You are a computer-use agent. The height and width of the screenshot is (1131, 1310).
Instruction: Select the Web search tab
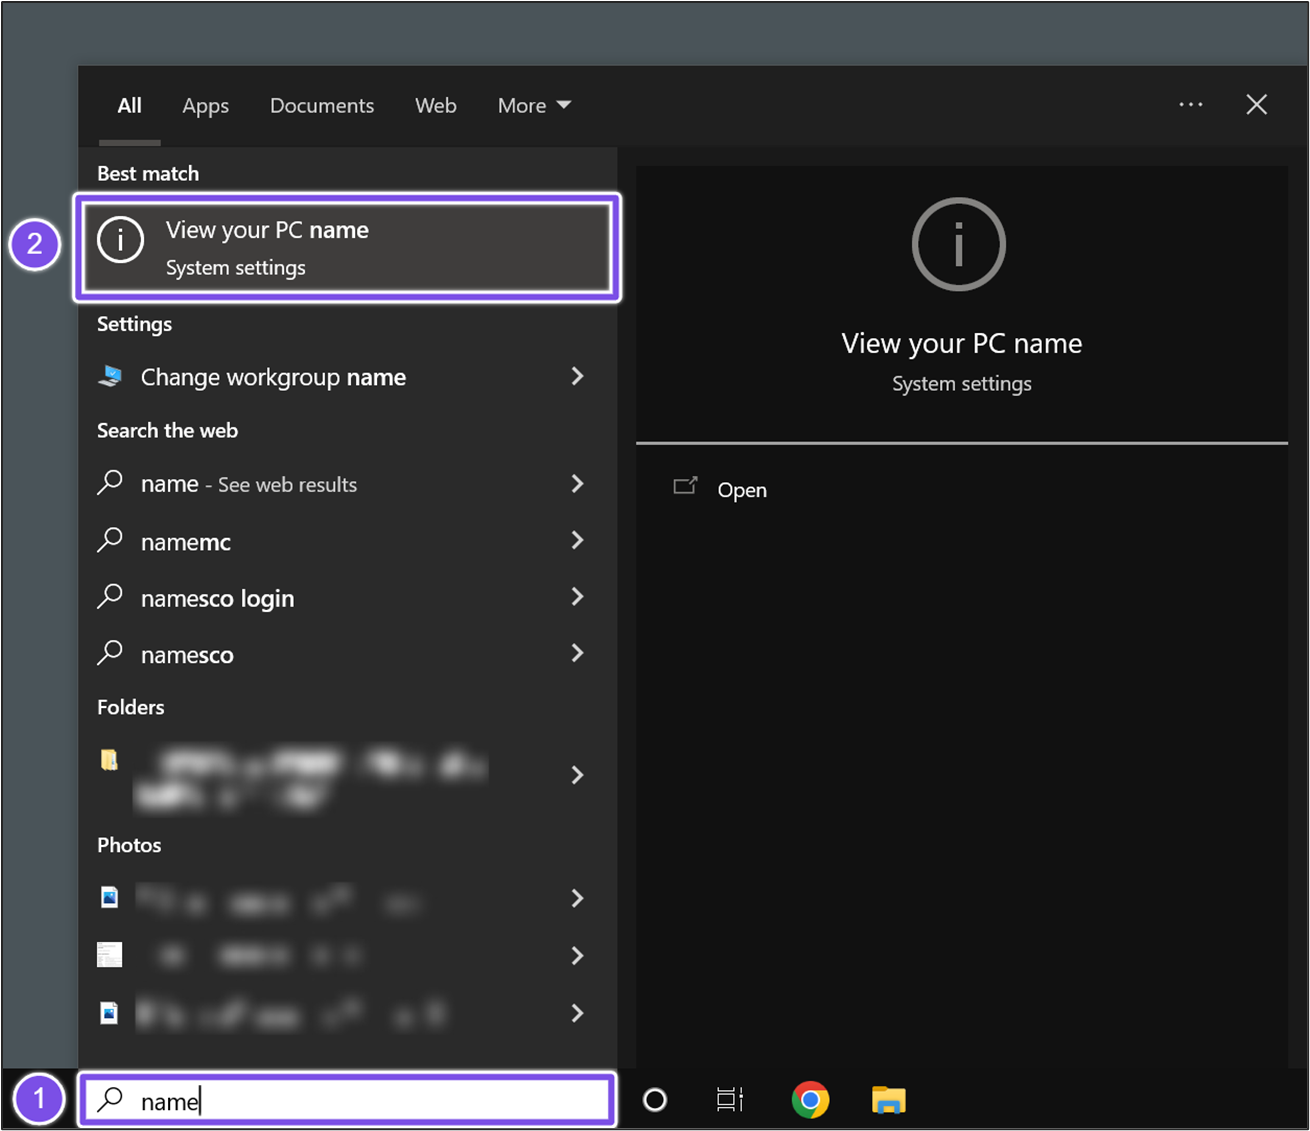click(435, 106)
